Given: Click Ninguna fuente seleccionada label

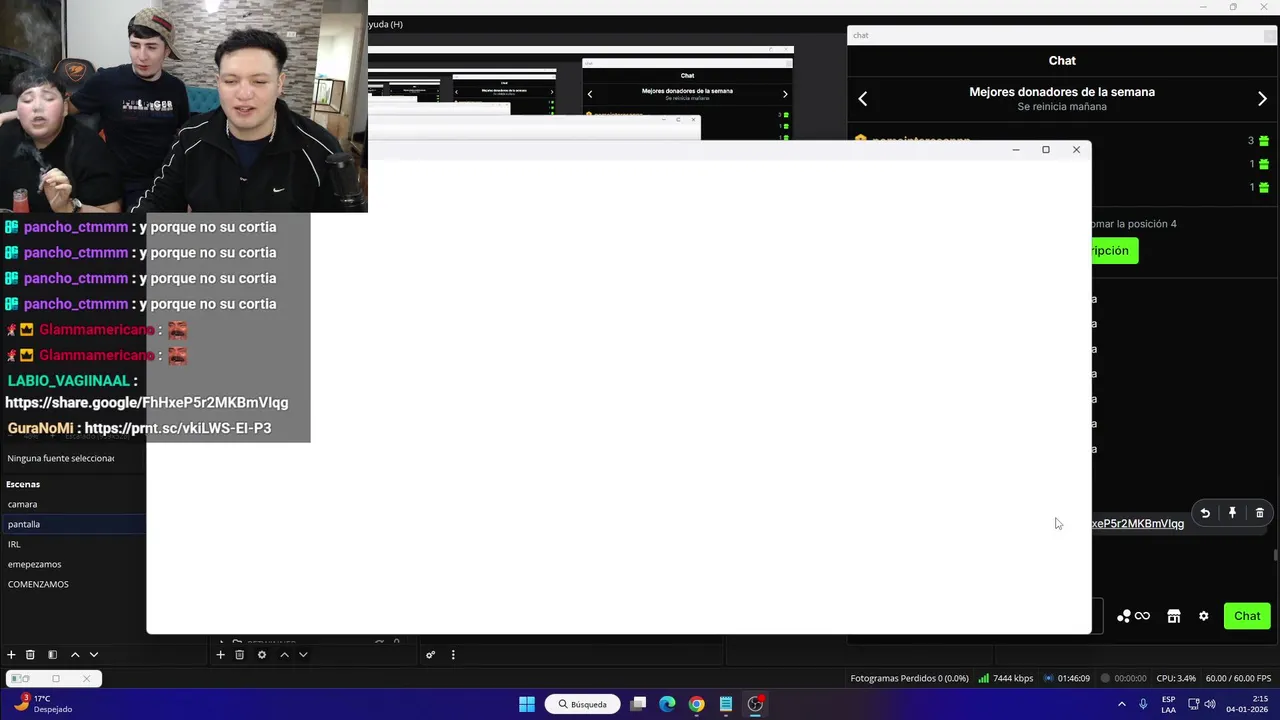Looking at the screenshot, I should (61, 458).
